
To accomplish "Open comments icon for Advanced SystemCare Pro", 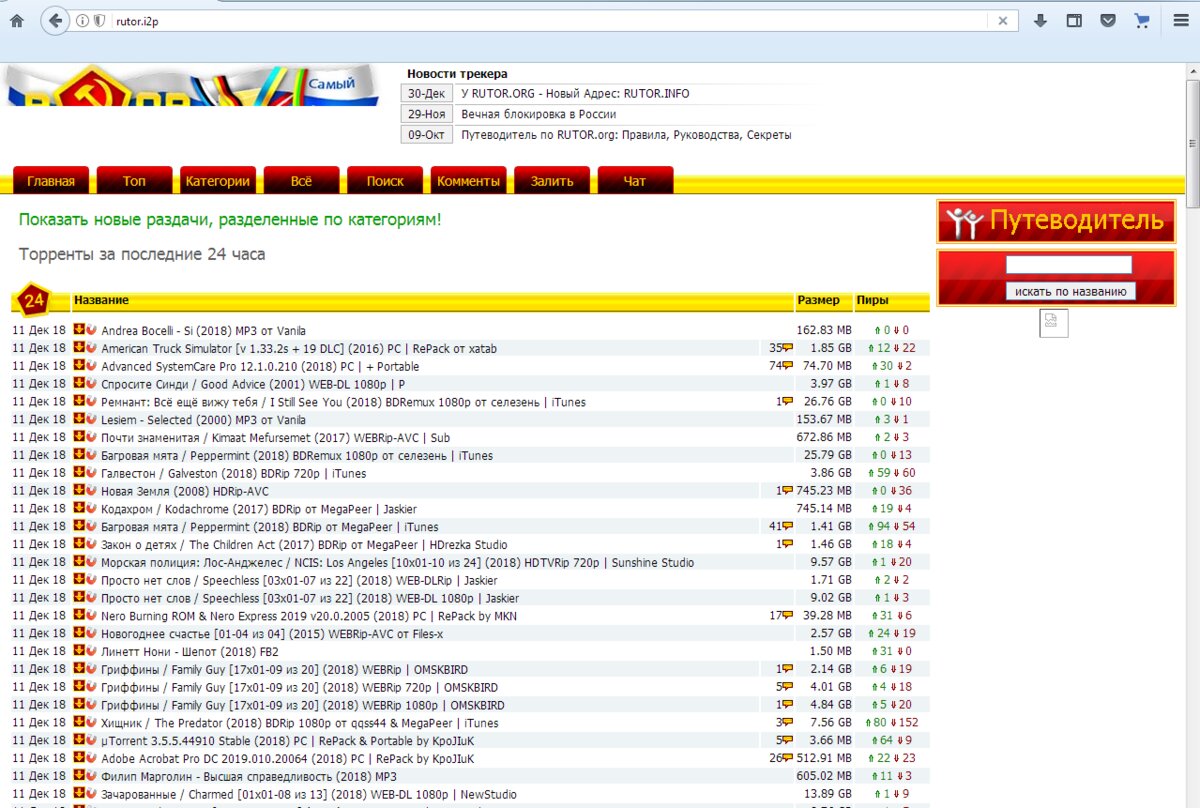I will click(787, 366).
